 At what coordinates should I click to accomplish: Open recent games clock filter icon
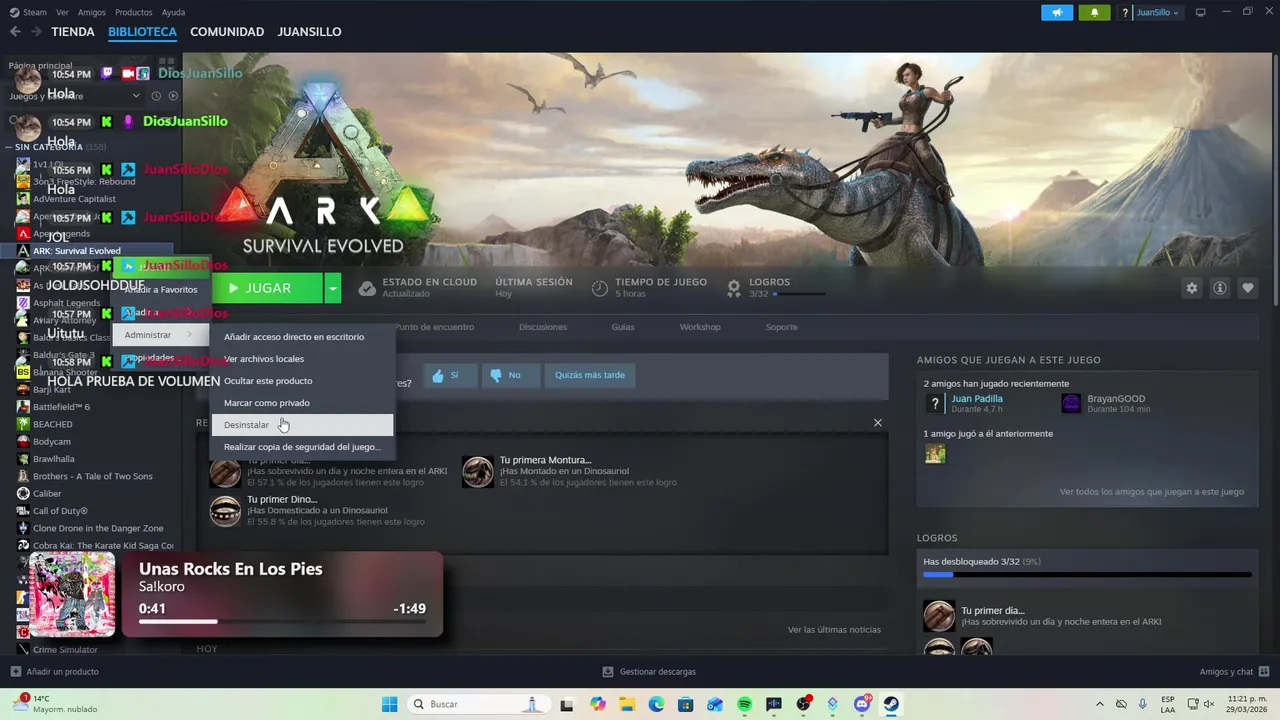pyautogui.click(x=156, y=96)
